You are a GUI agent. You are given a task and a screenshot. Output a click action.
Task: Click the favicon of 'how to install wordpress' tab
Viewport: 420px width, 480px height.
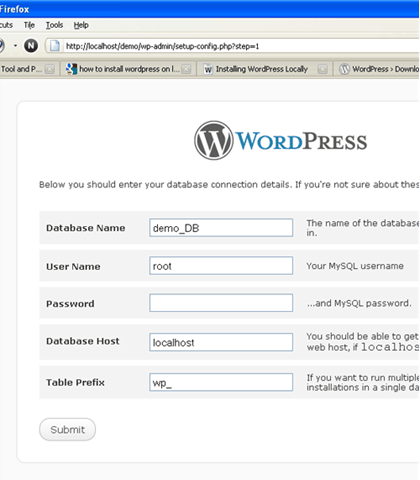71,69
